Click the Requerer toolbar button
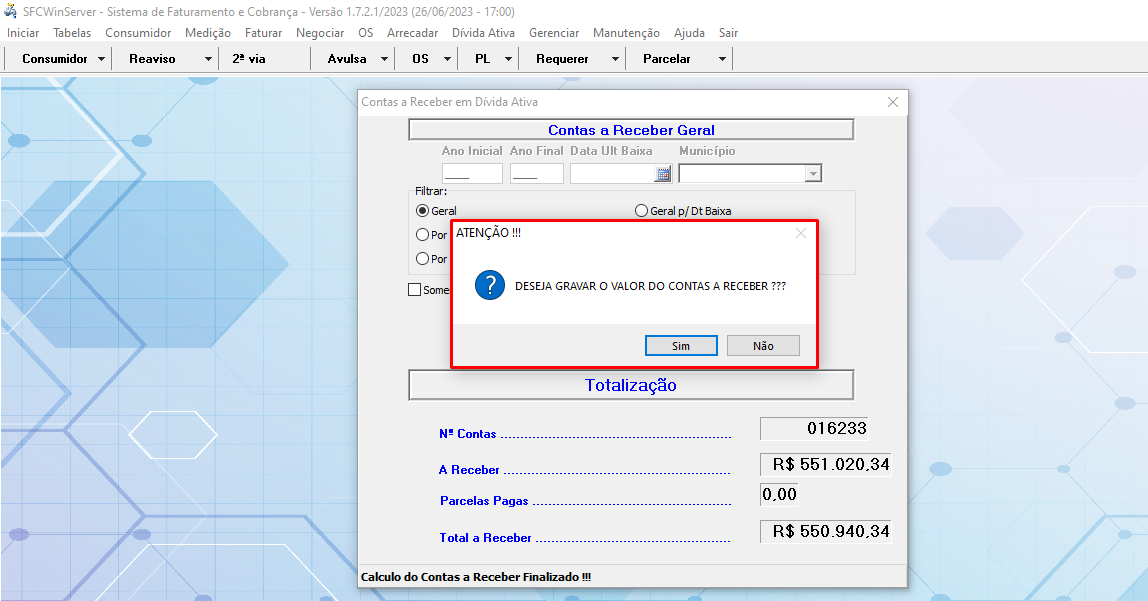 coord(562,59)
